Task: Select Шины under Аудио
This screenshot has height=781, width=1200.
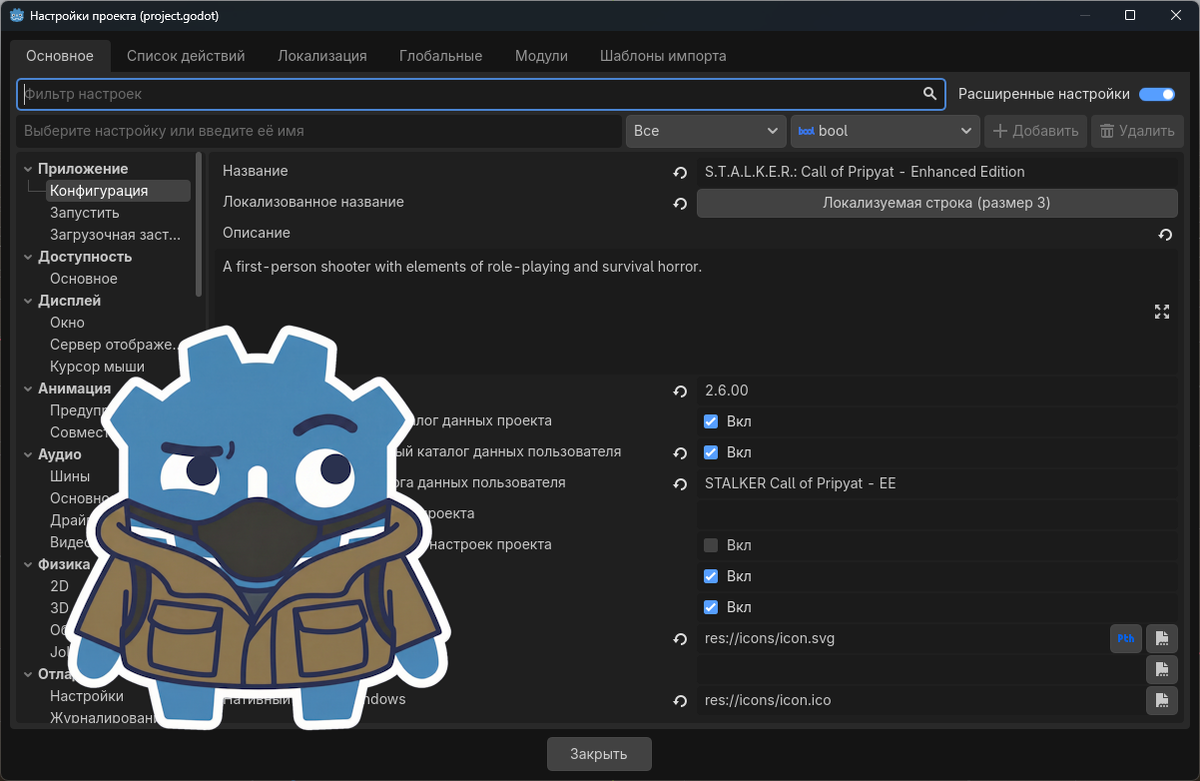Action: coord(70,477)
